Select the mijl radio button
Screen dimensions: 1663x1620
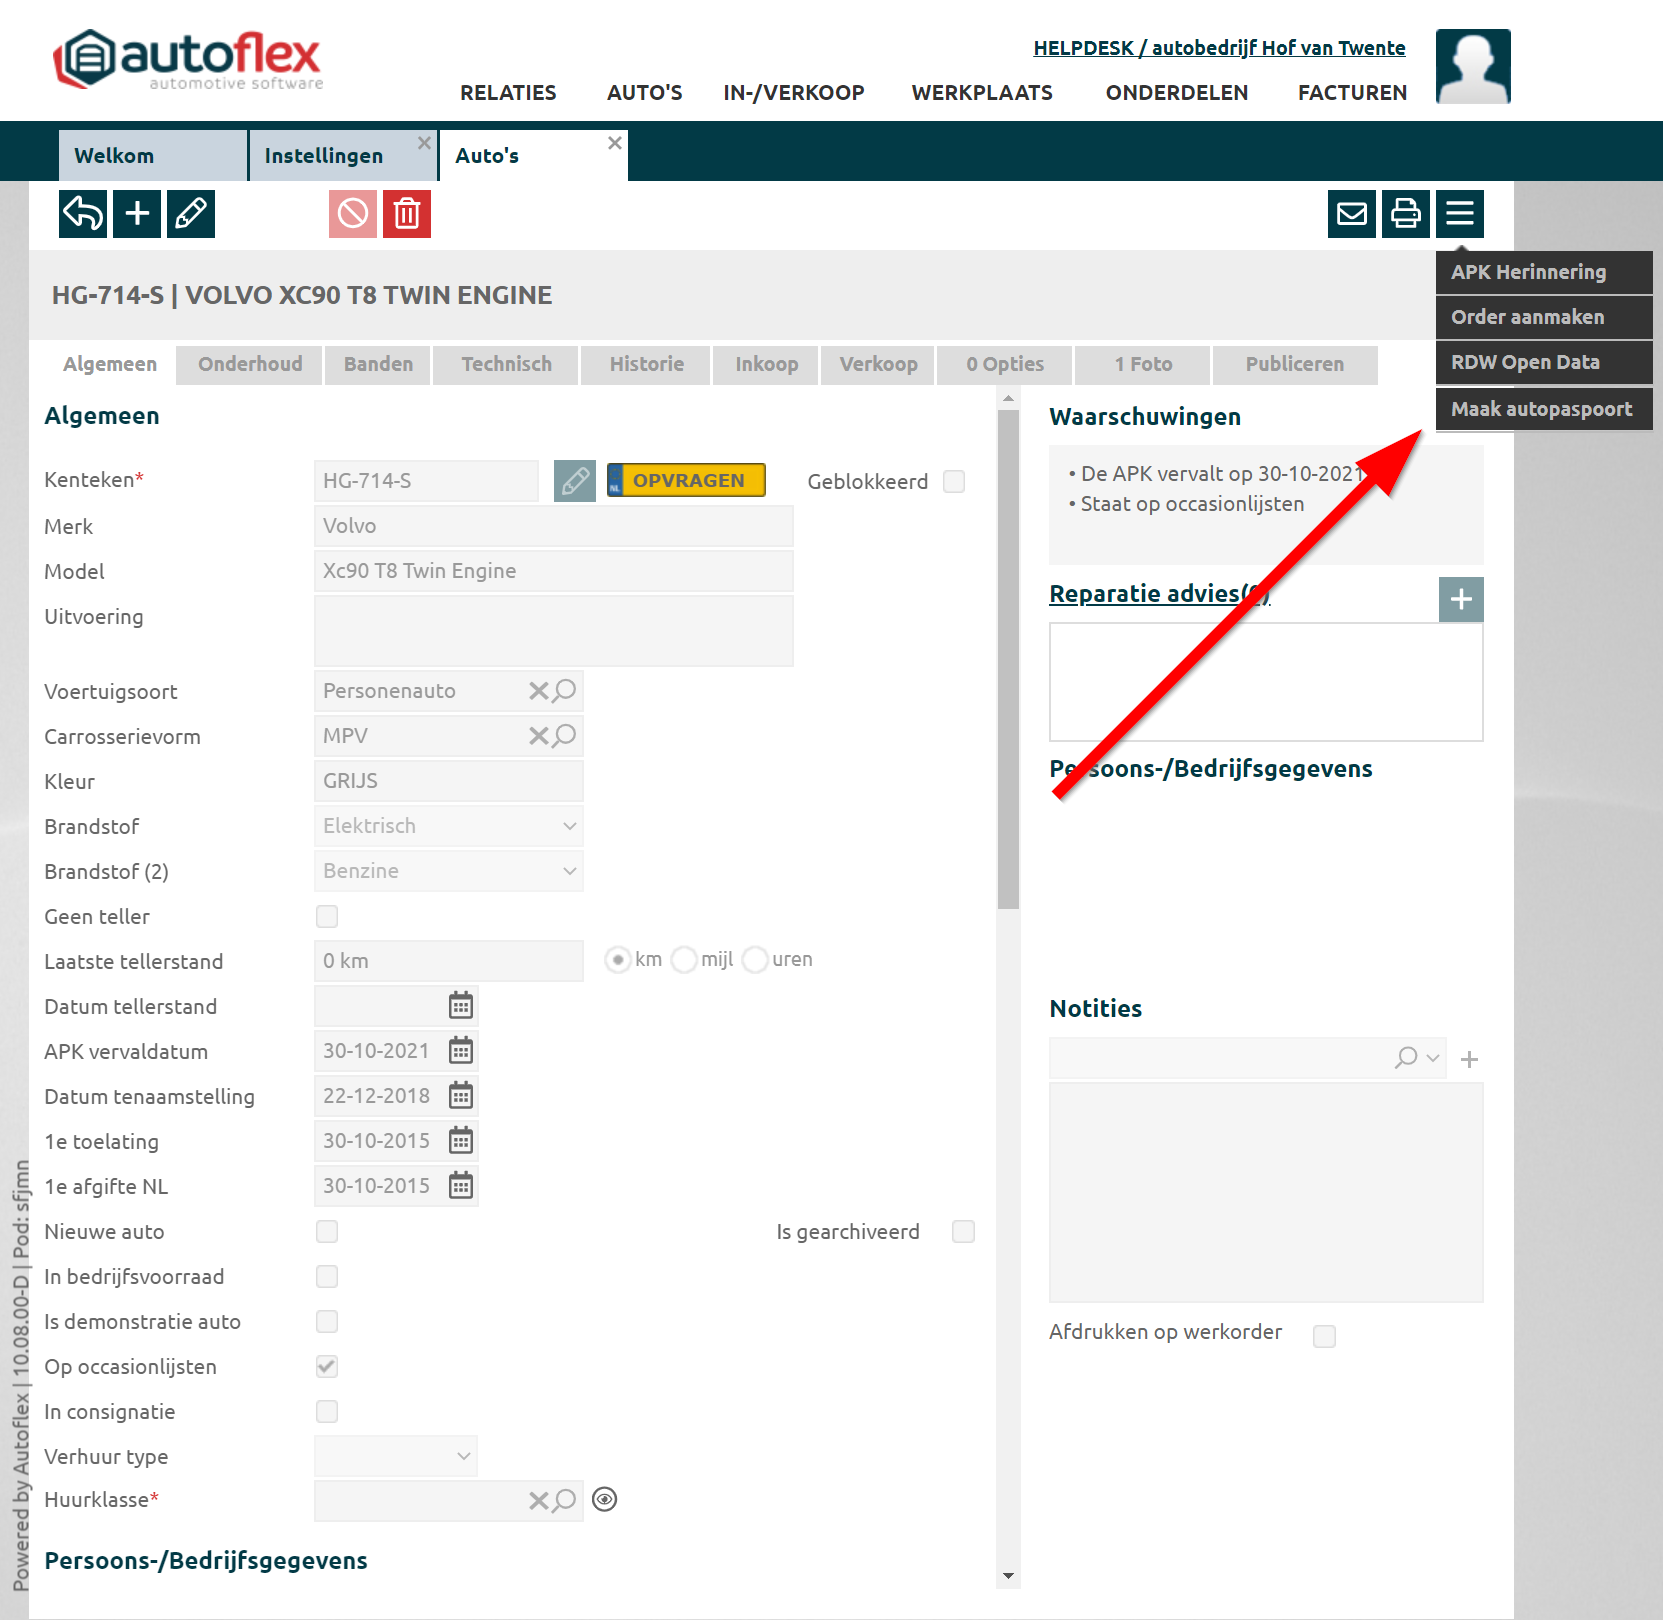685,960
